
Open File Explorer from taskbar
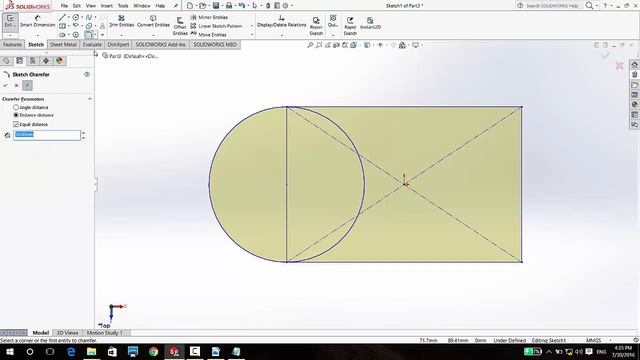coord(91,351)
